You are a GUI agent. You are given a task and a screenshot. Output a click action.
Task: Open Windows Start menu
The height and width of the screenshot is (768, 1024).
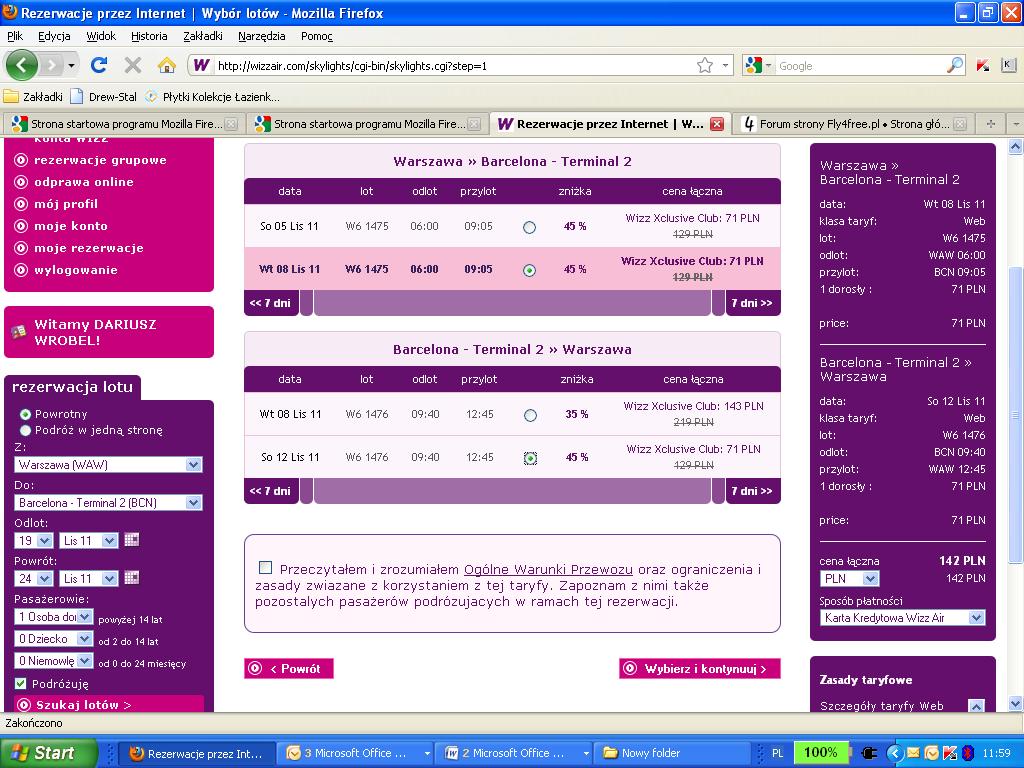coord(48,753)
